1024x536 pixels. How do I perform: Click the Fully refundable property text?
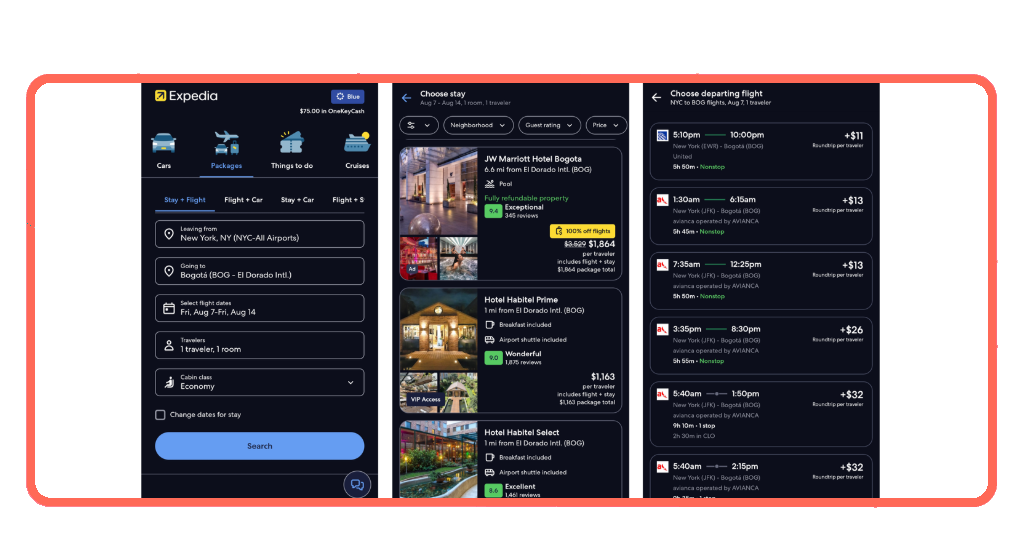pos(526,198)
